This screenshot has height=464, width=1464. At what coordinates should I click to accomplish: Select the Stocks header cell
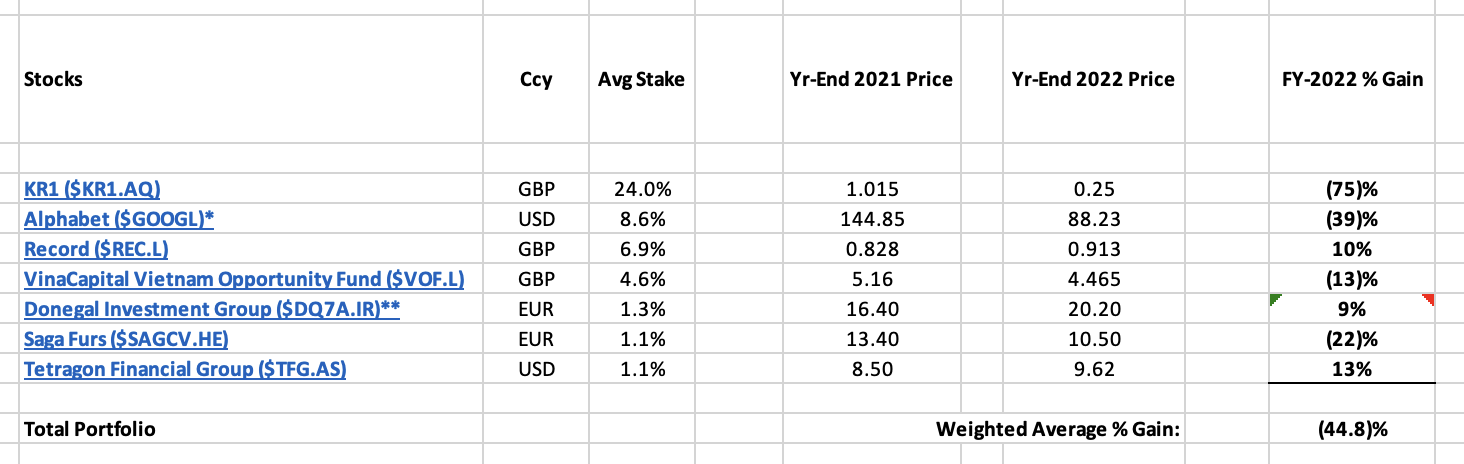pos(252,79)
